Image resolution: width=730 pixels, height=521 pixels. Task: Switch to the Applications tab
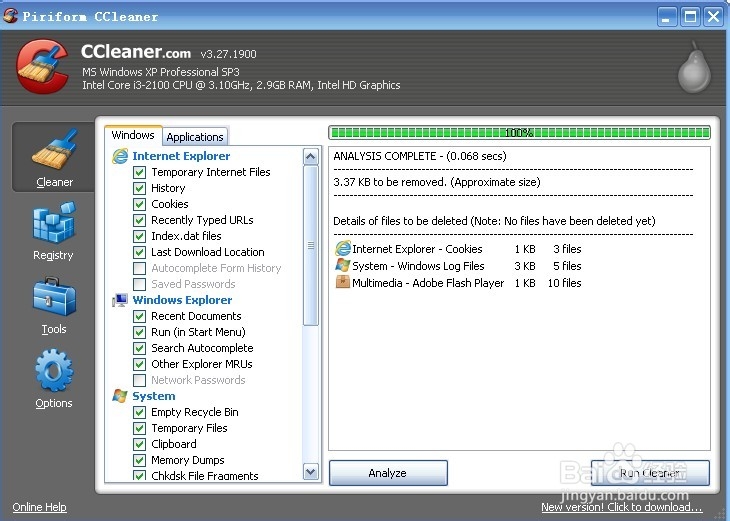[195, 137]
